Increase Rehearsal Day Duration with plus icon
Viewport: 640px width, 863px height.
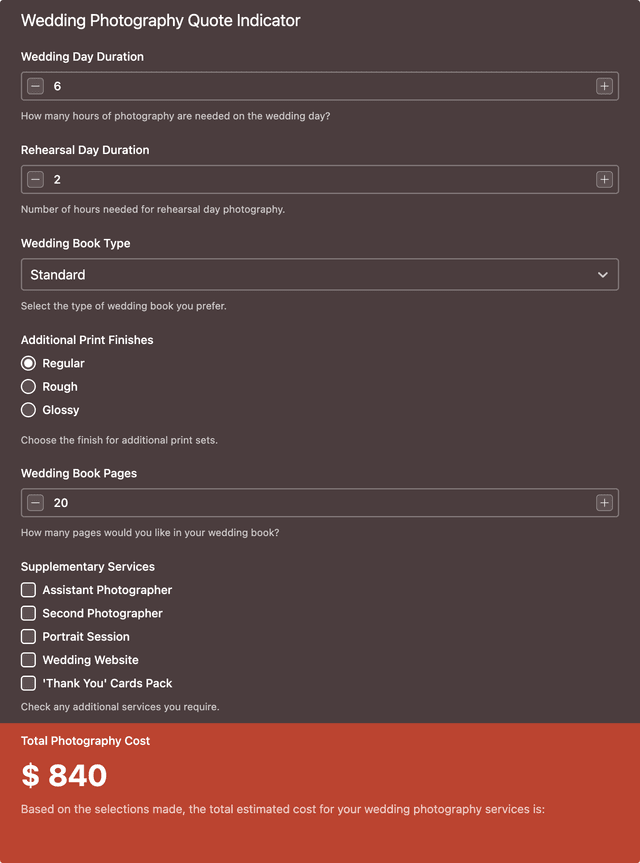coord(604,180)
